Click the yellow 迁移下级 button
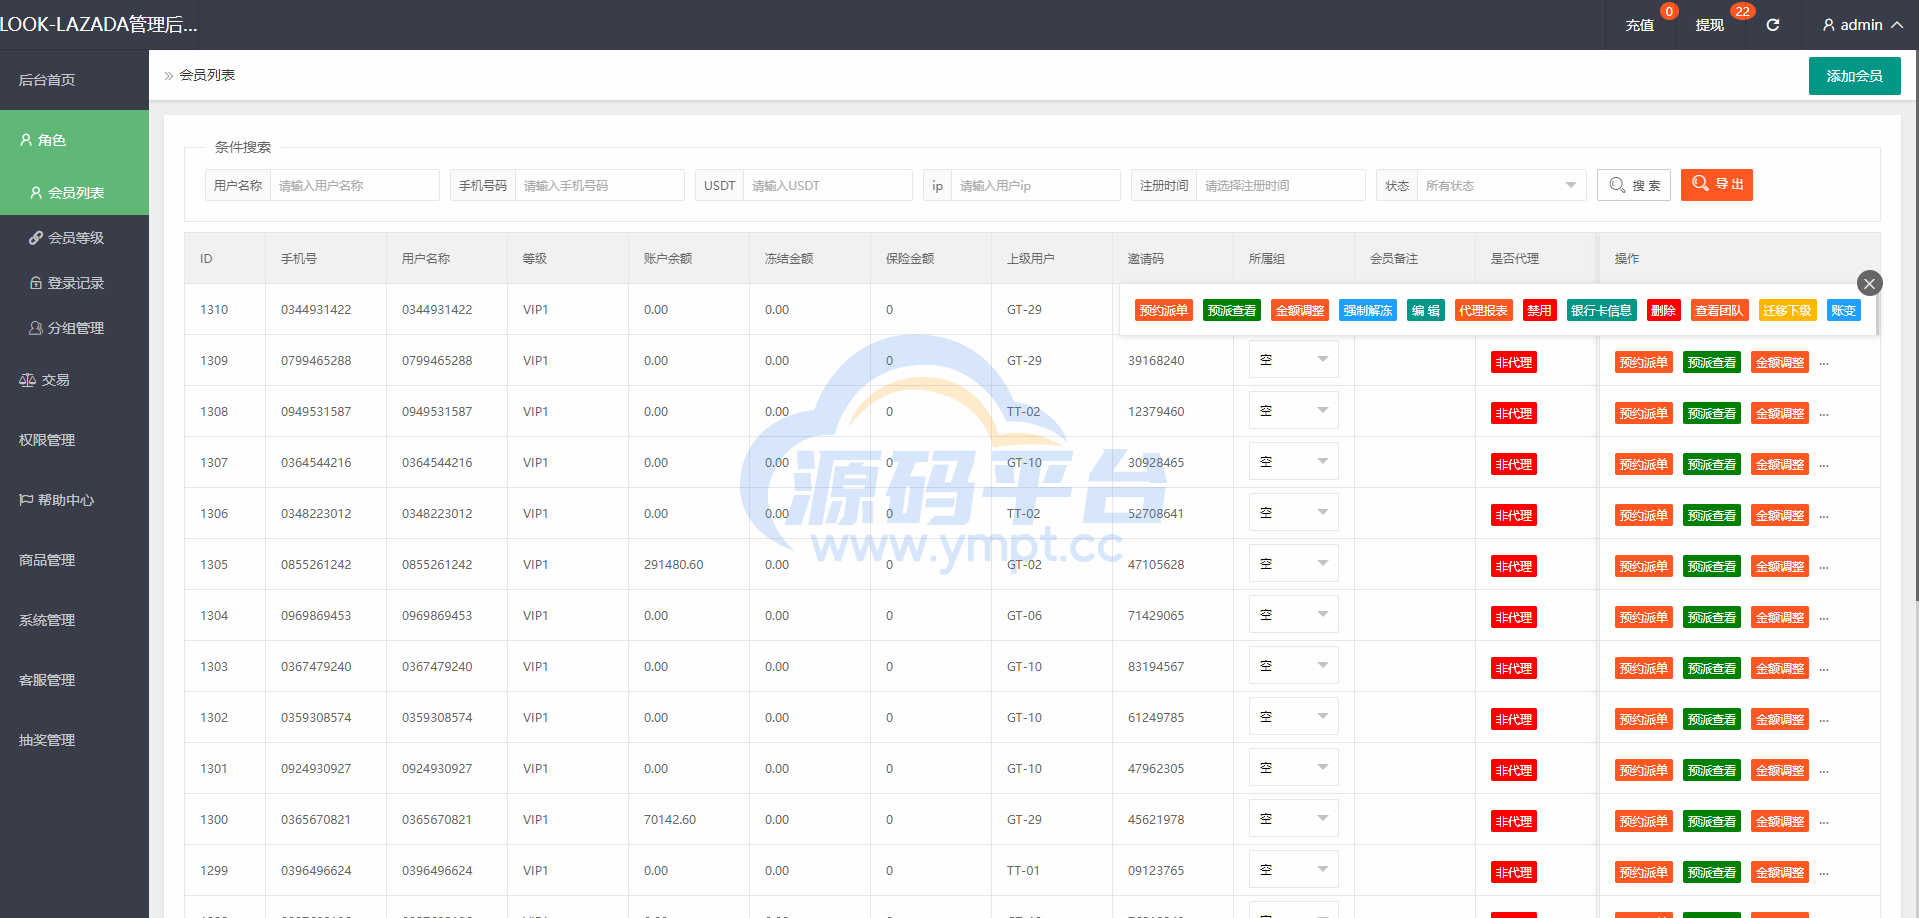 pos(1788,310)
